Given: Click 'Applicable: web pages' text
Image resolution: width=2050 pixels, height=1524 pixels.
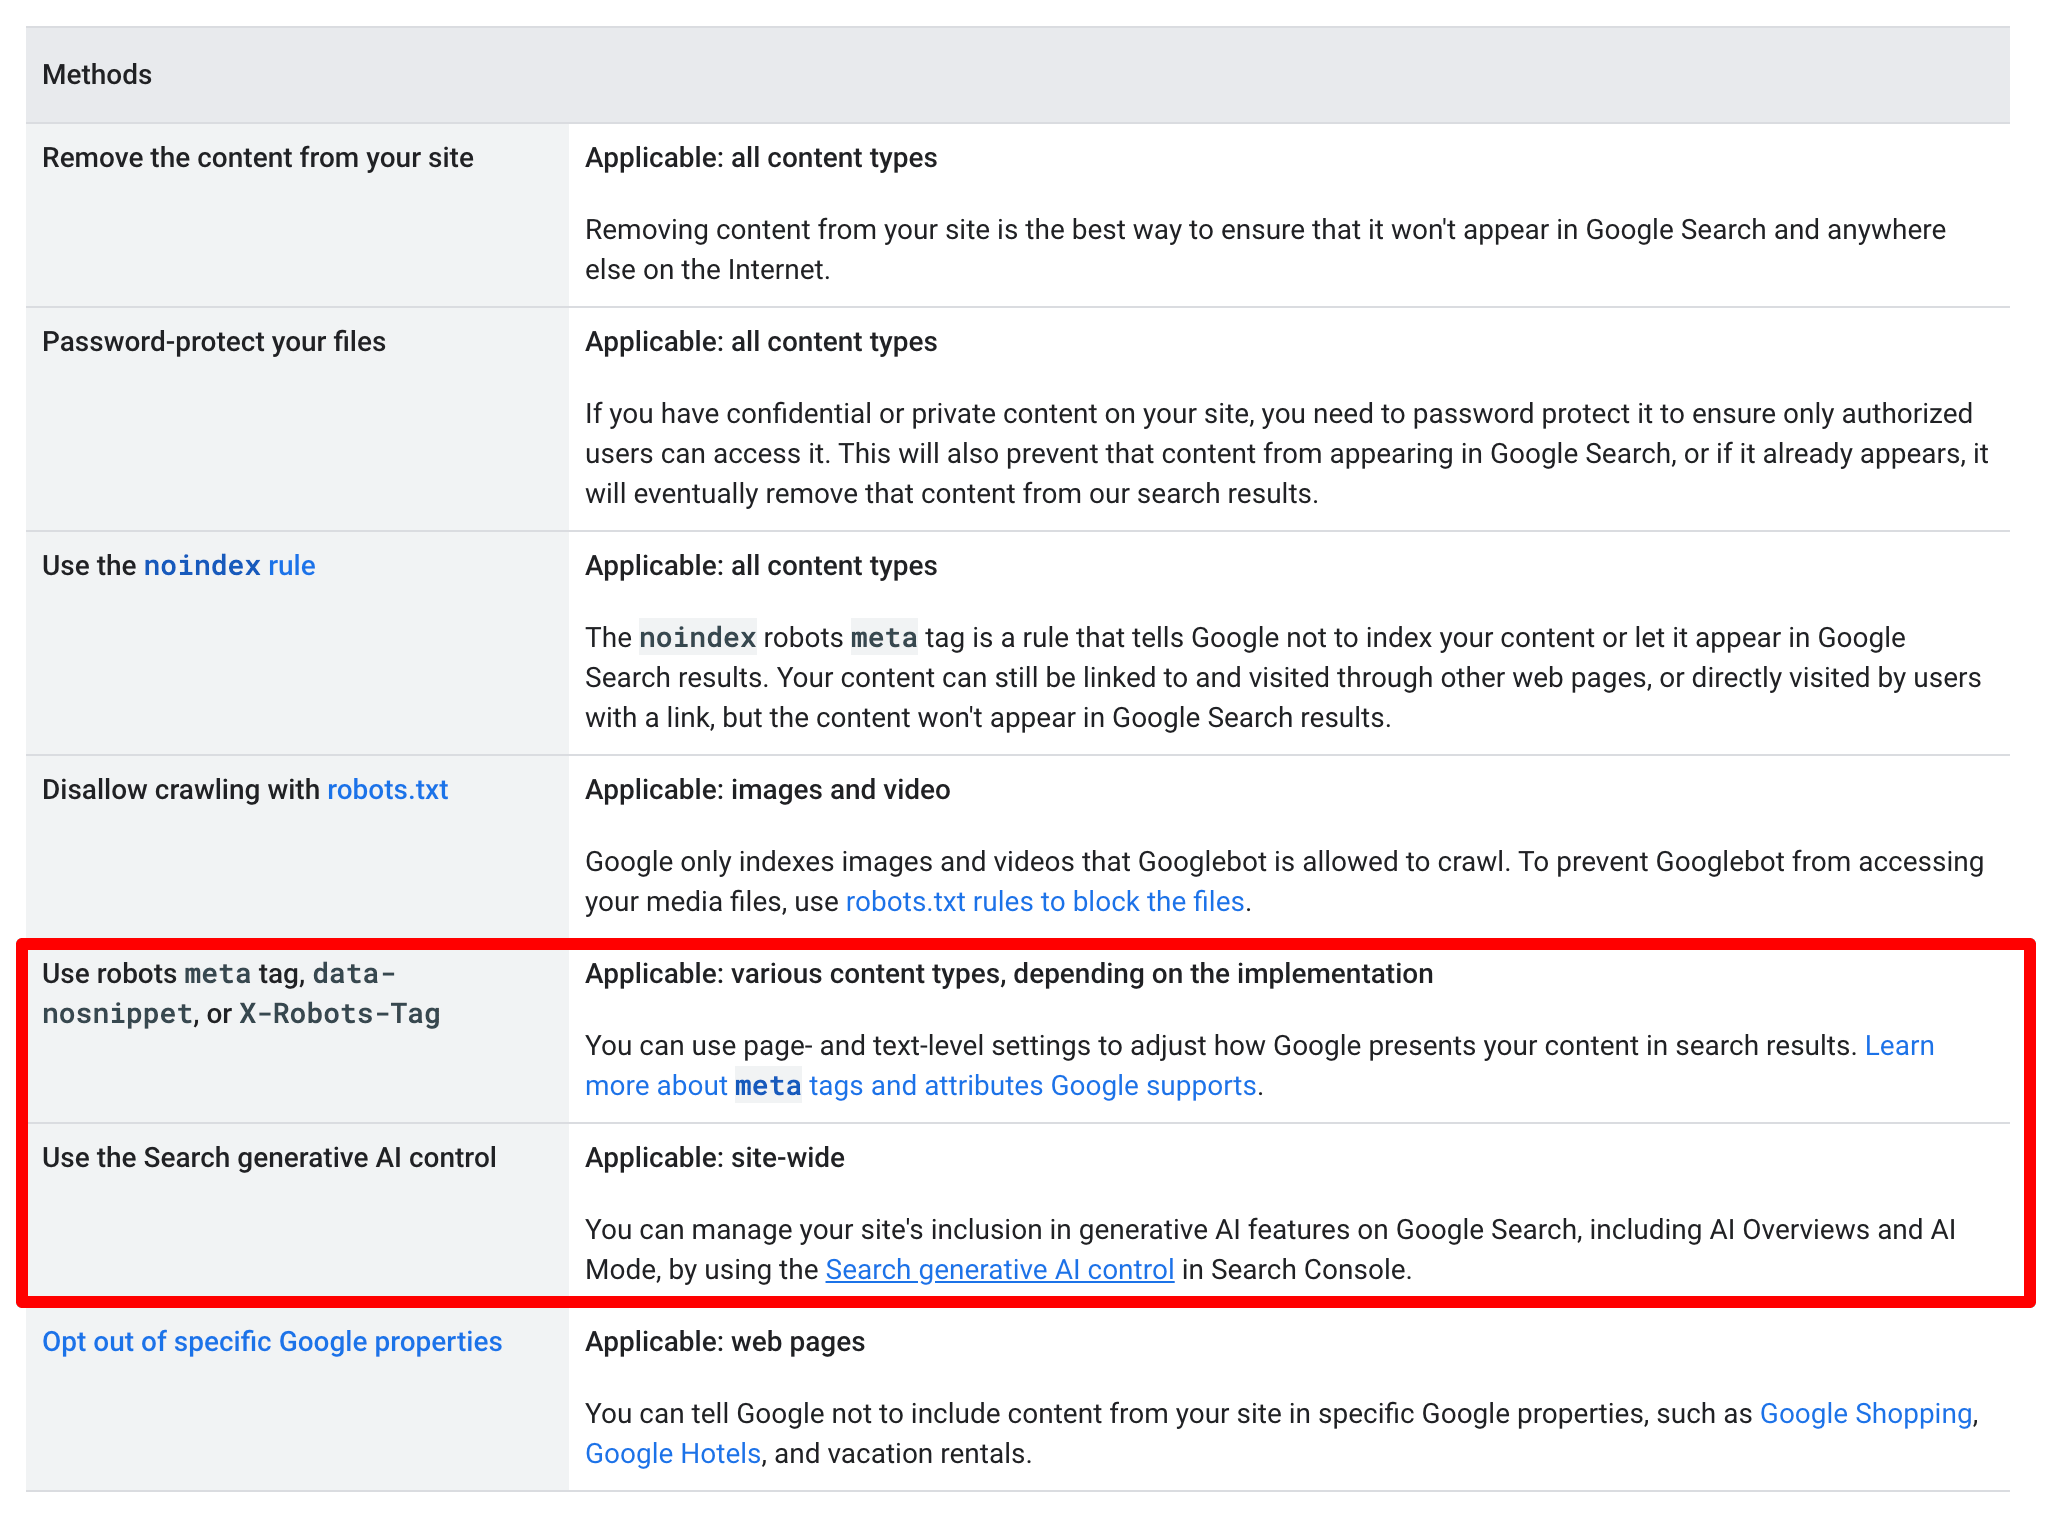Looking at the screenshot, I should point(725,1342).
